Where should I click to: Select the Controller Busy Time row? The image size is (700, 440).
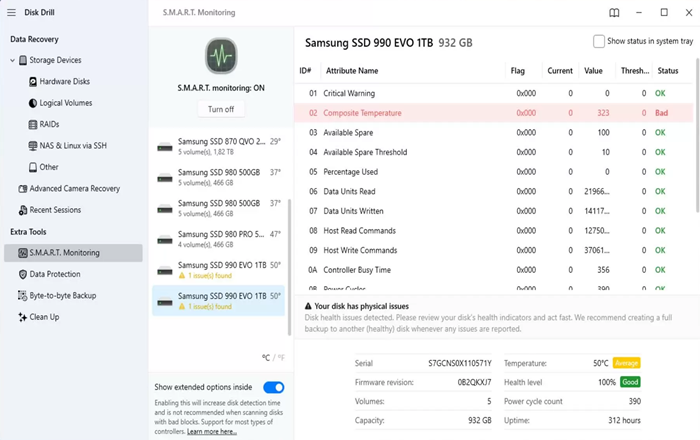[493, 270]
